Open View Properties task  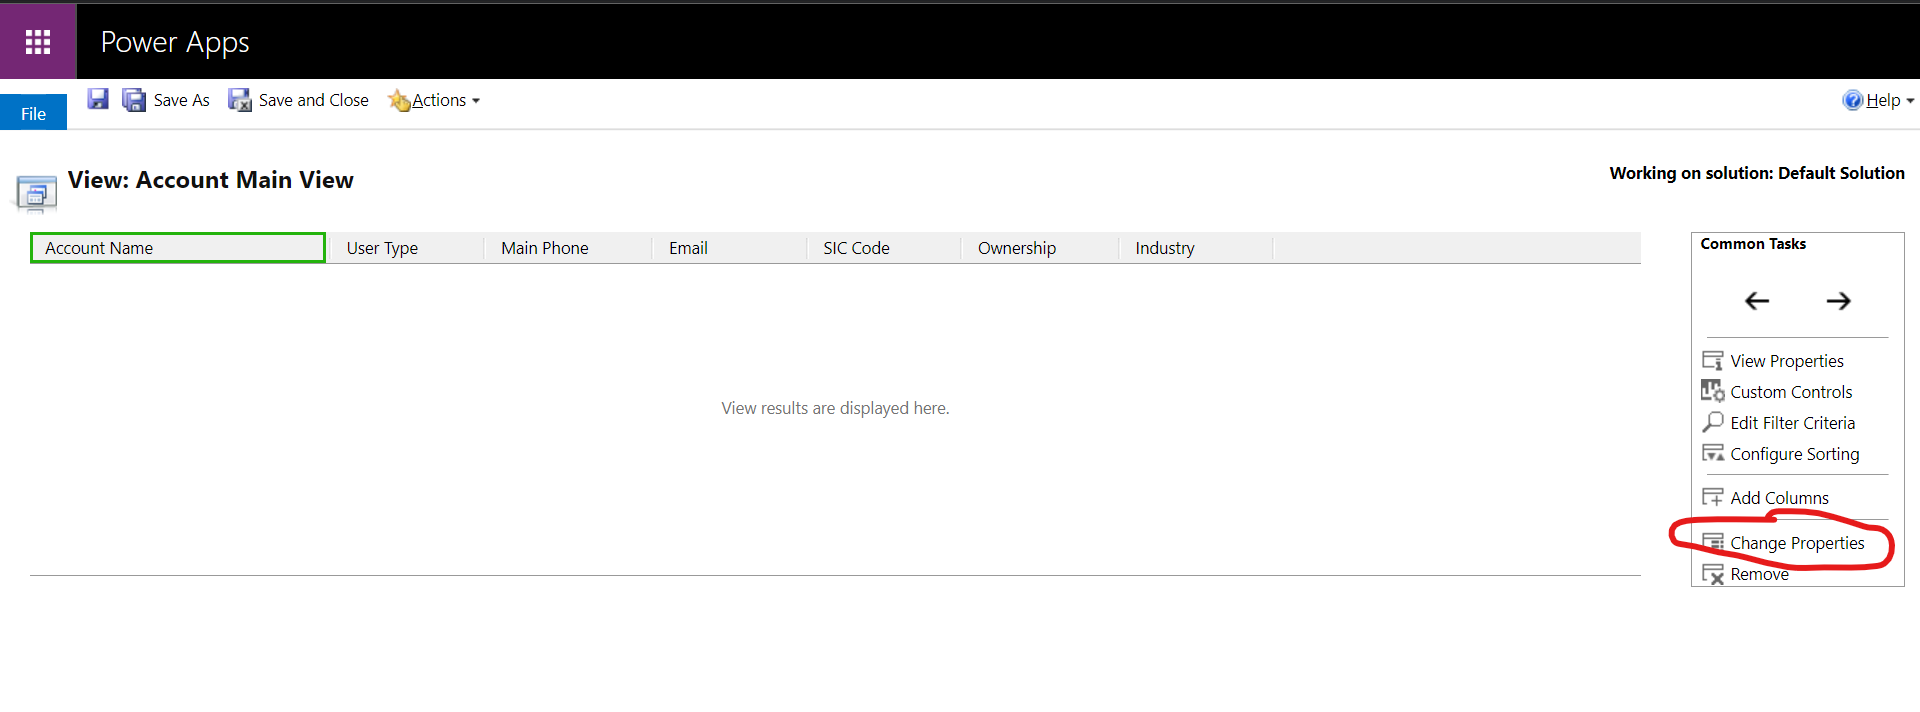click(x=1786, y=361)
